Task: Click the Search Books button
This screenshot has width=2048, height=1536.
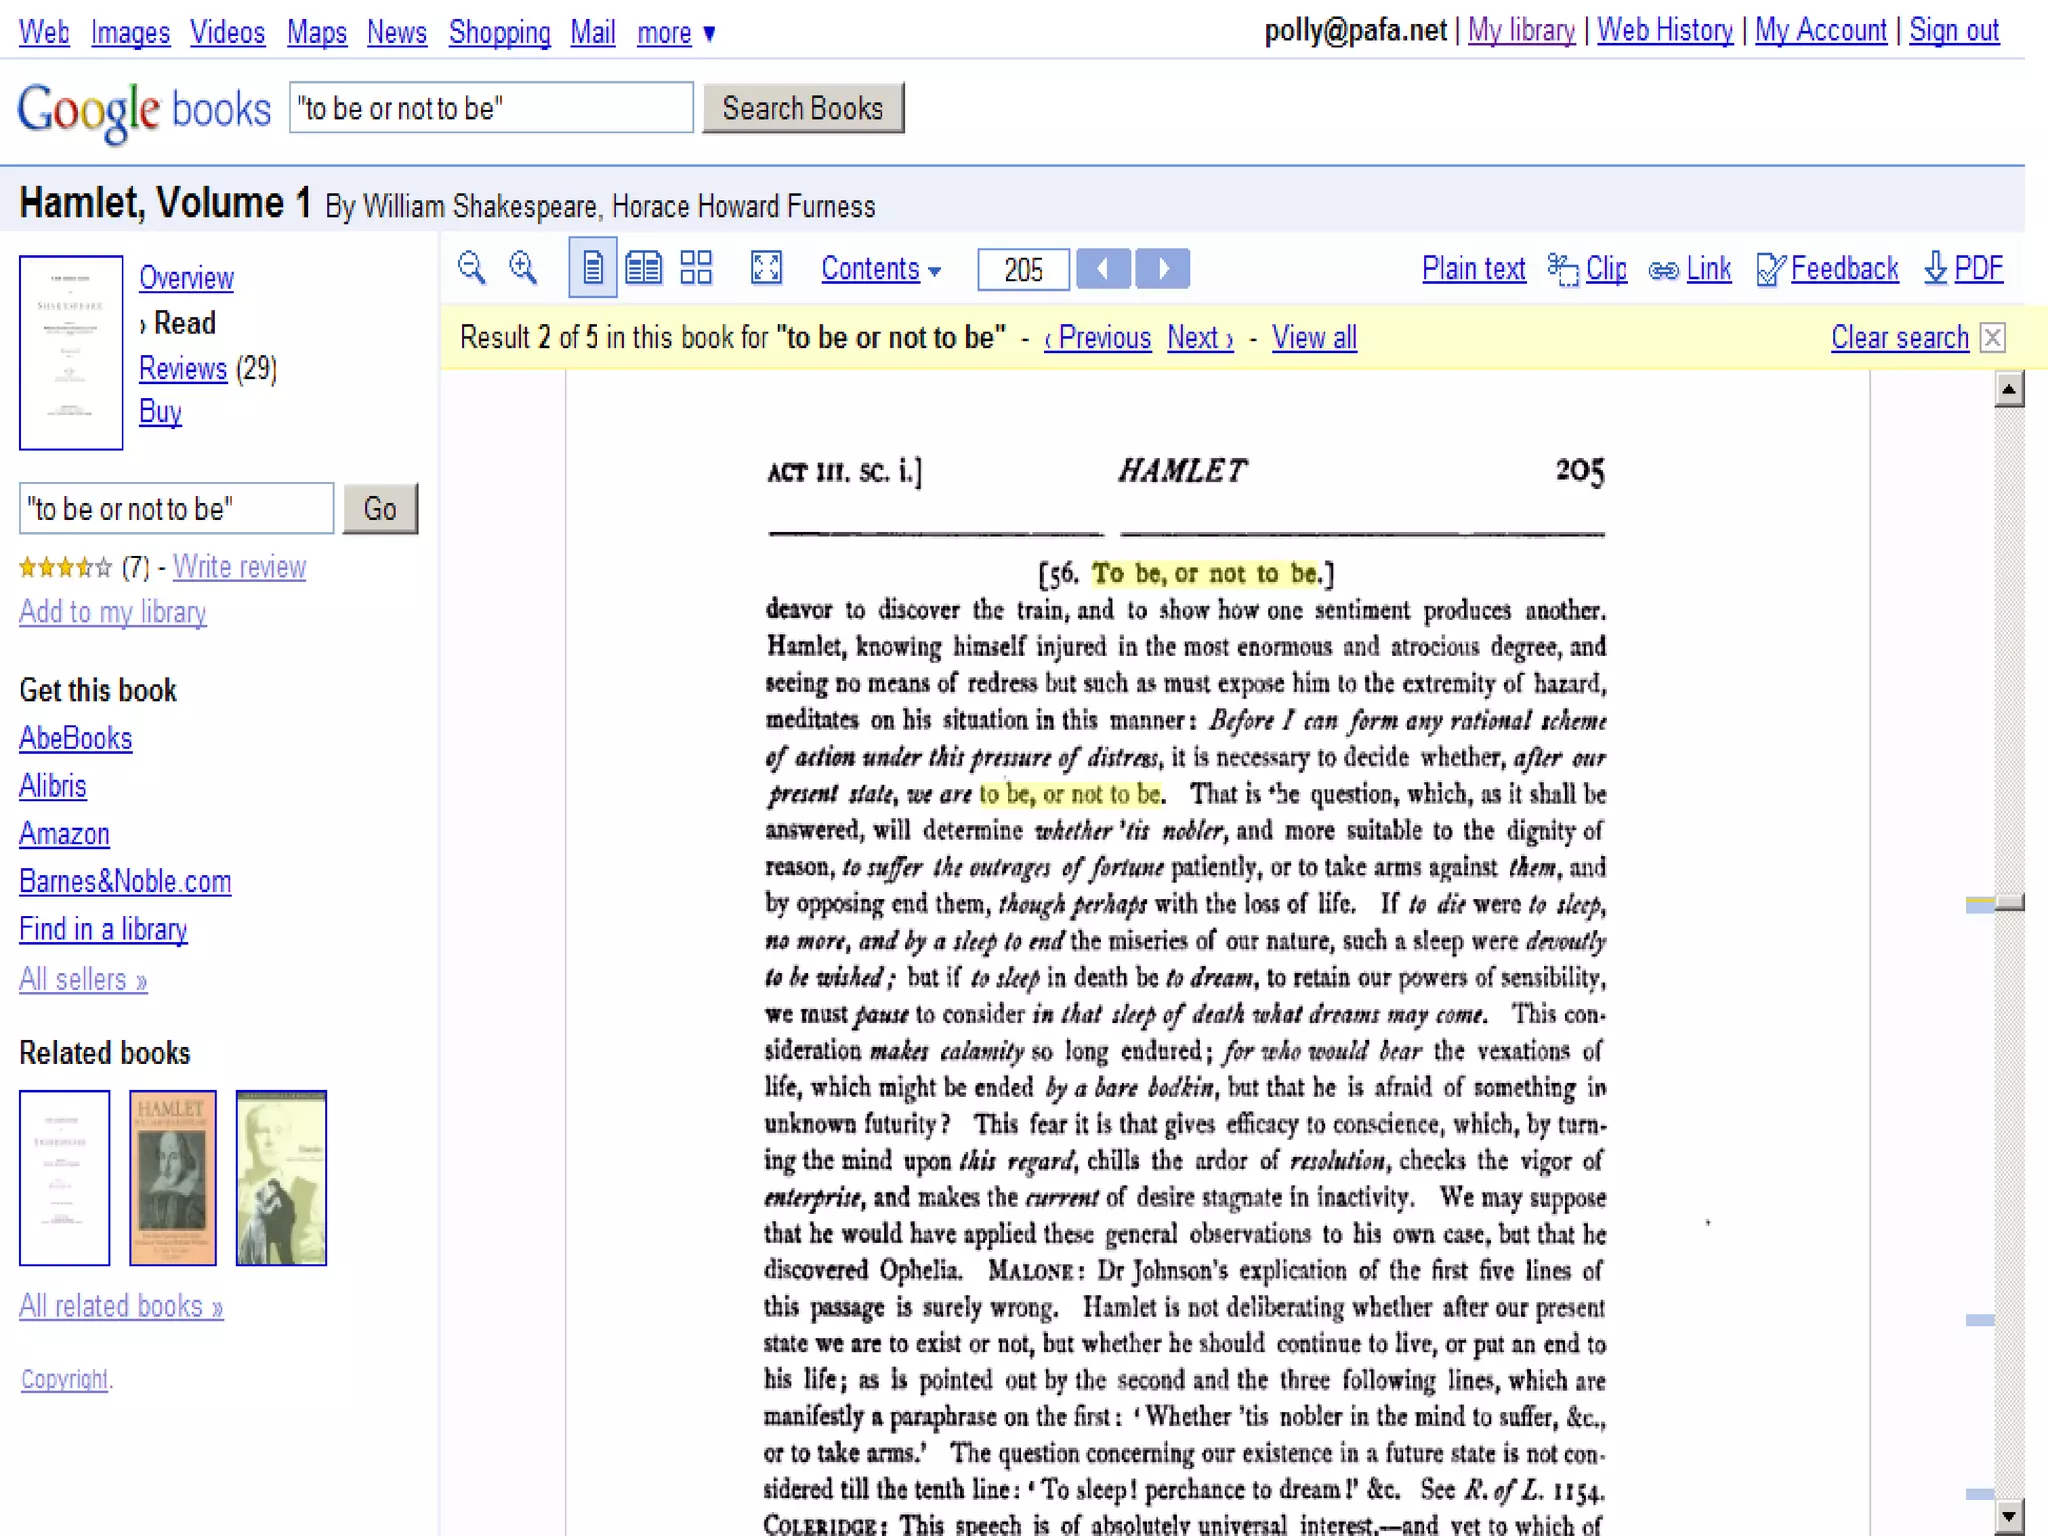Action: (x=803, y=108)
